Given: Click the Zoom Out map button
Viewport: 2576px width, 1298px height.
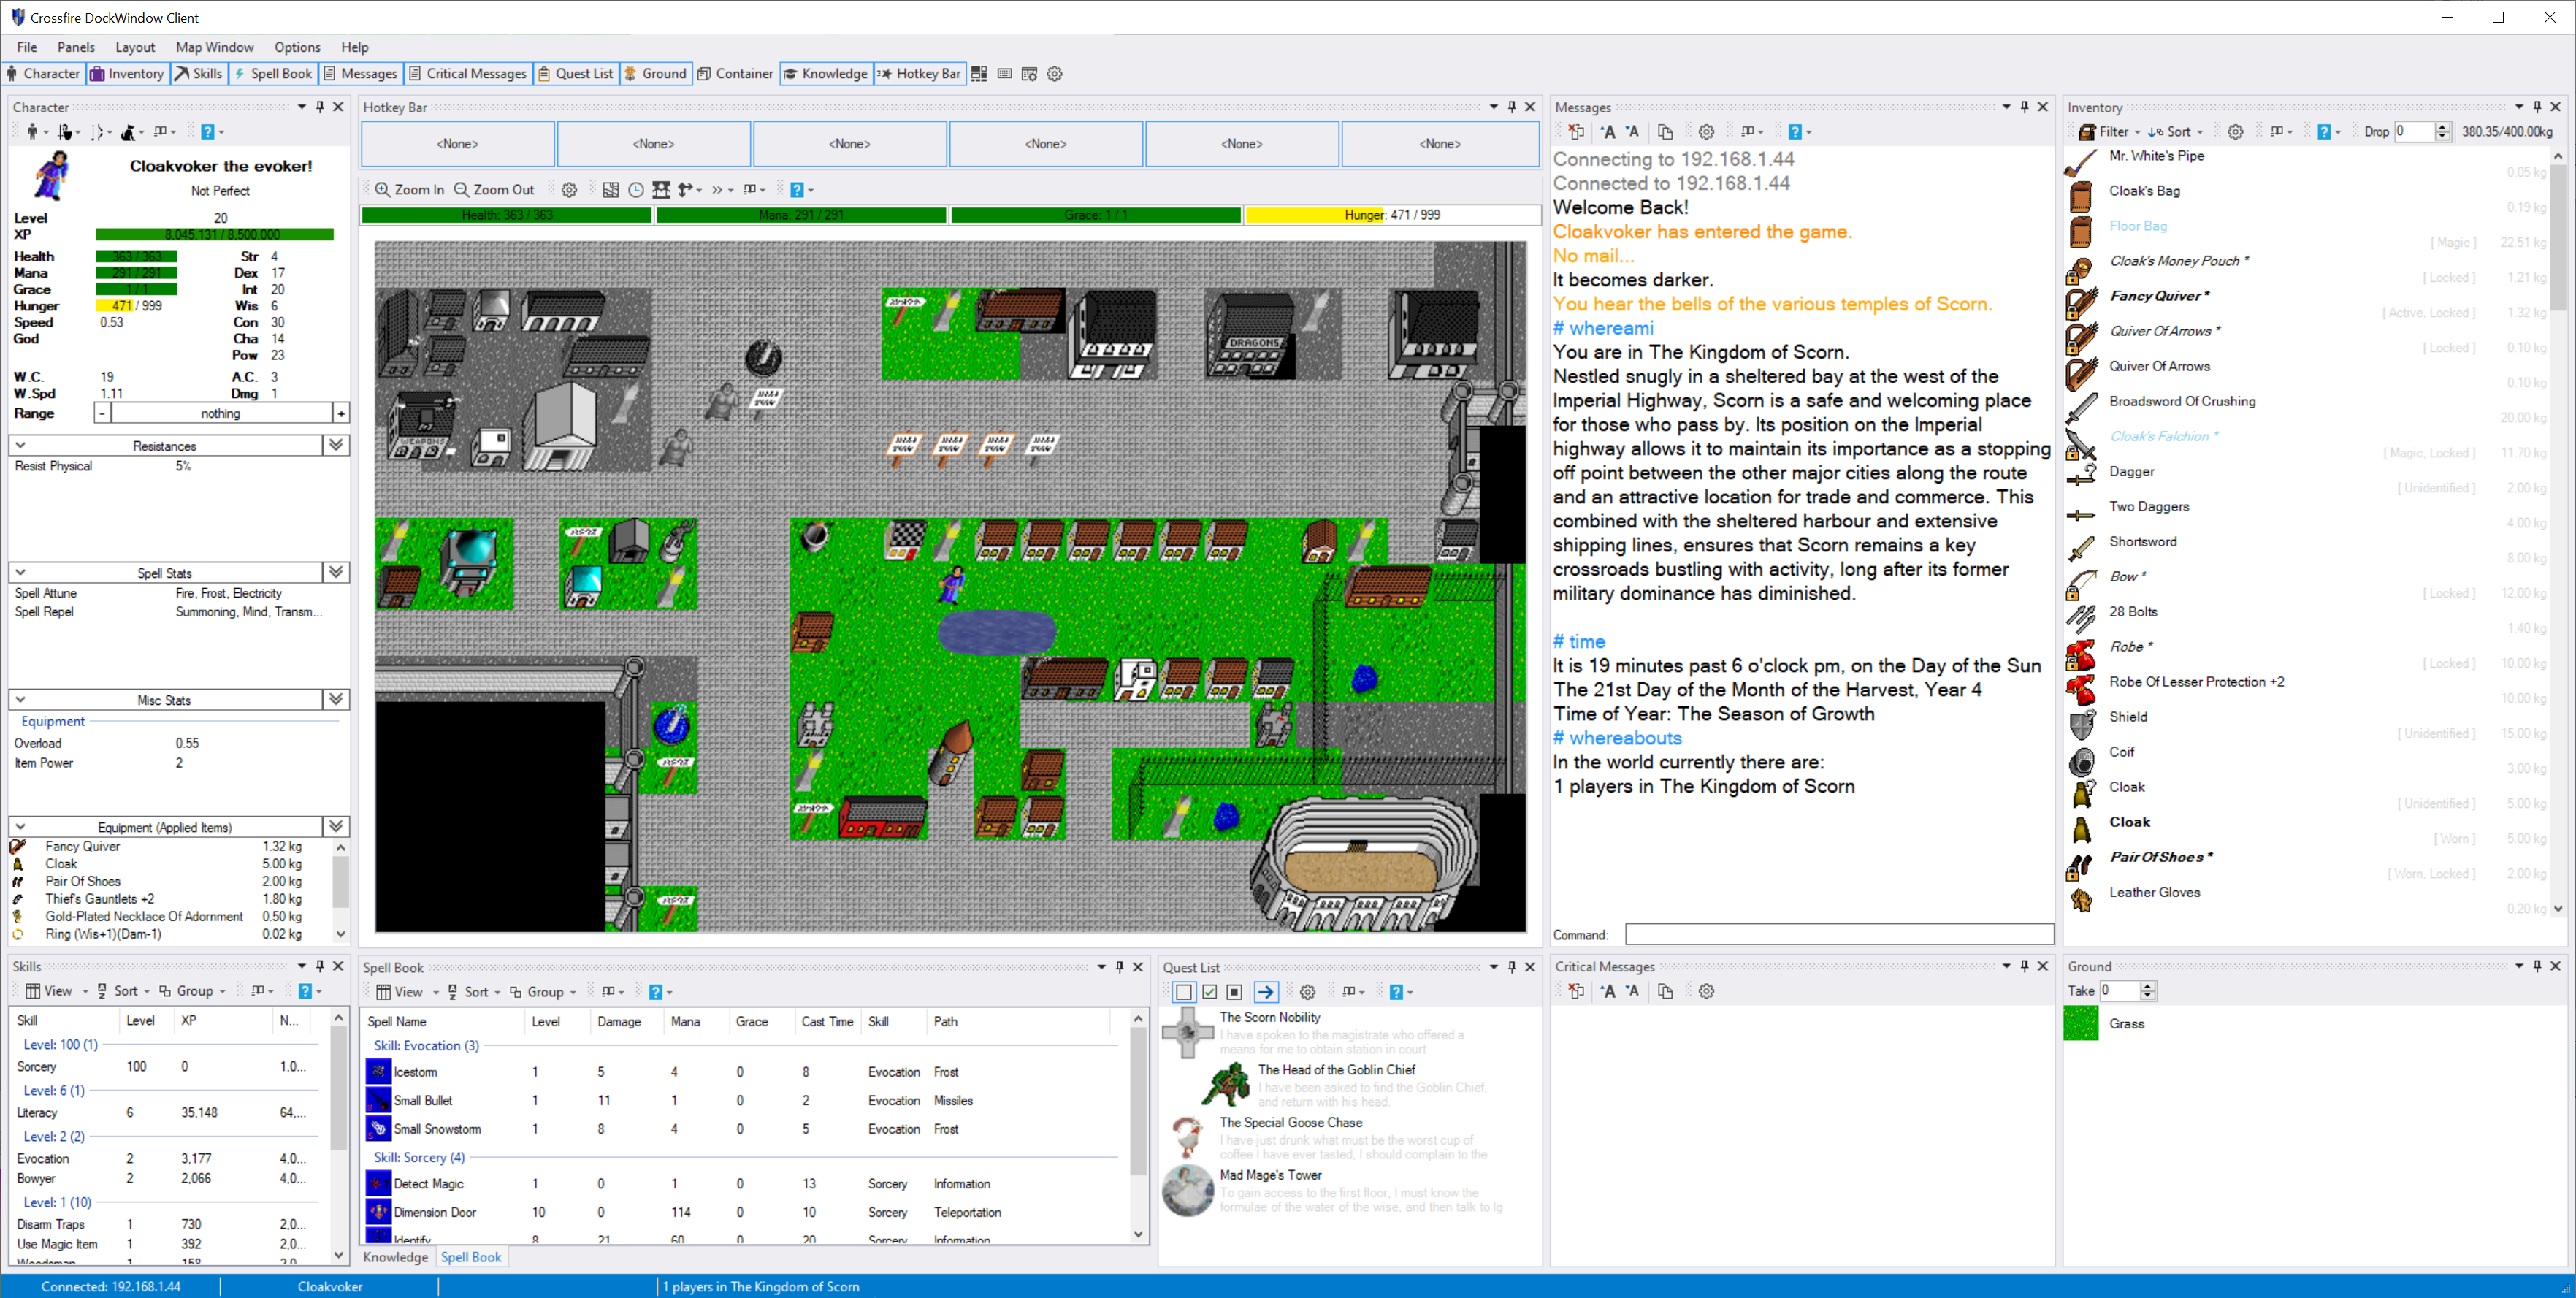Looking at the screenshot, I should [x=494, y=189].
